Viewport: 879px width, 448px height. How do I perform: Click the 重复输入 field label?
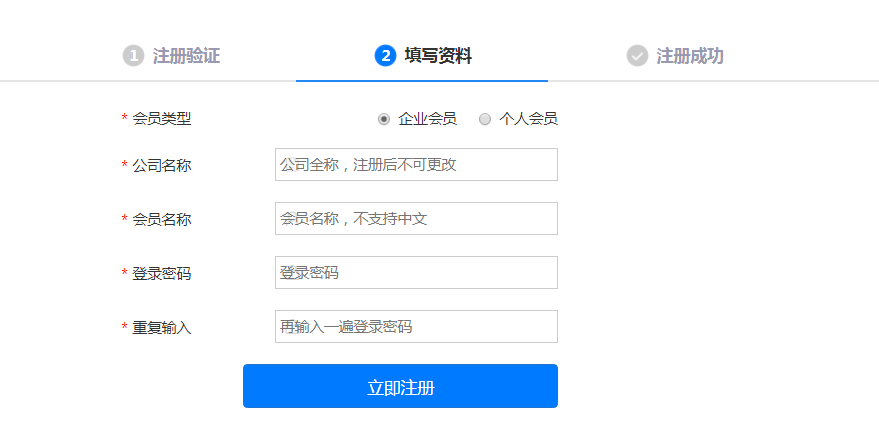(x=161, y=328)
